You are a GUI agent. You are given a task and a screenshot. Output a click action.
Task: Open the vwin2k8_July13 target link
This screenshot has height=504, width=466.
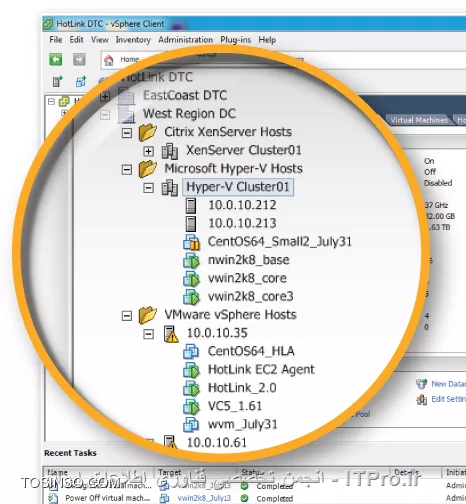pos(204,498)
